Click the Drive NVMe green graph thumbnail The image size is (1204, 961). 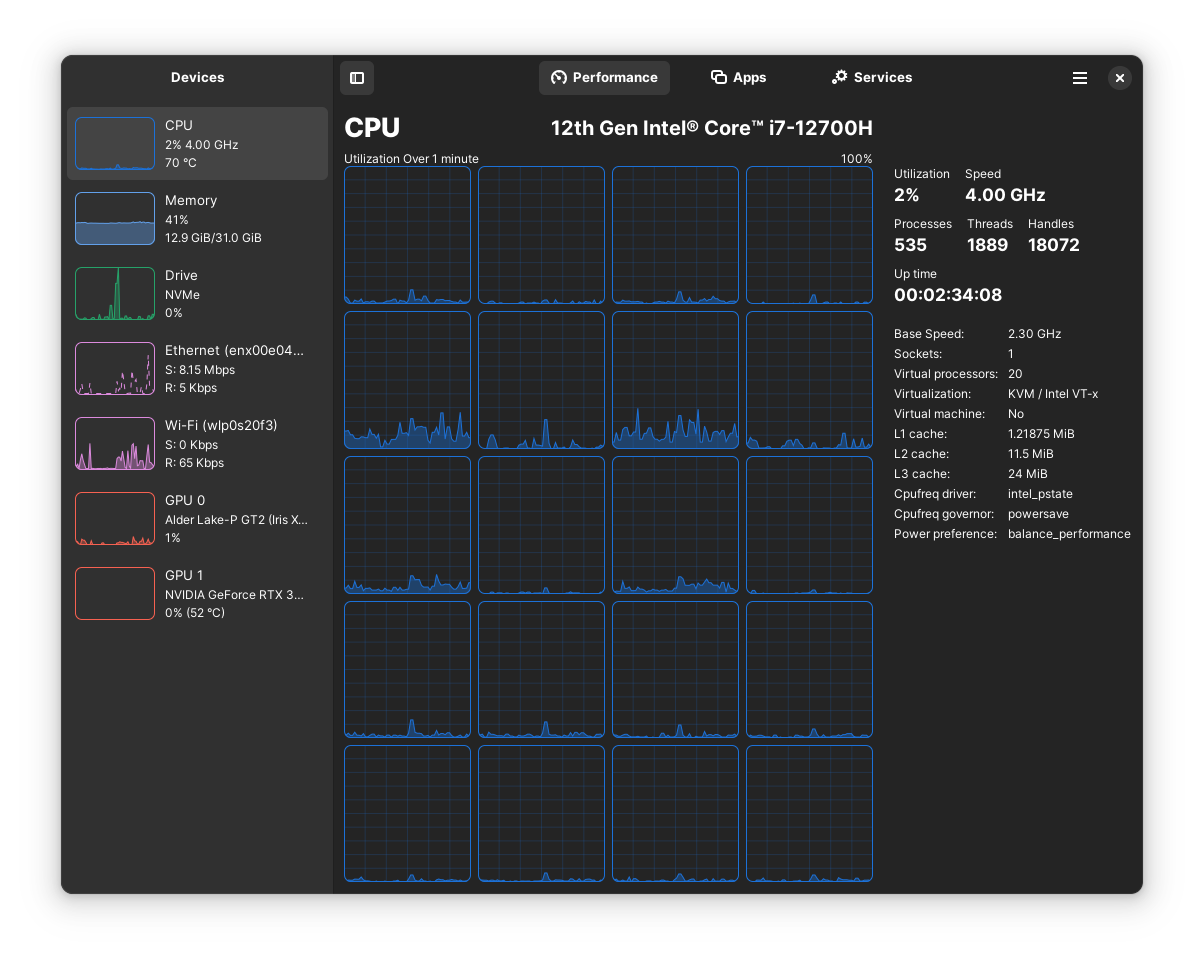[x=115, y=294]
